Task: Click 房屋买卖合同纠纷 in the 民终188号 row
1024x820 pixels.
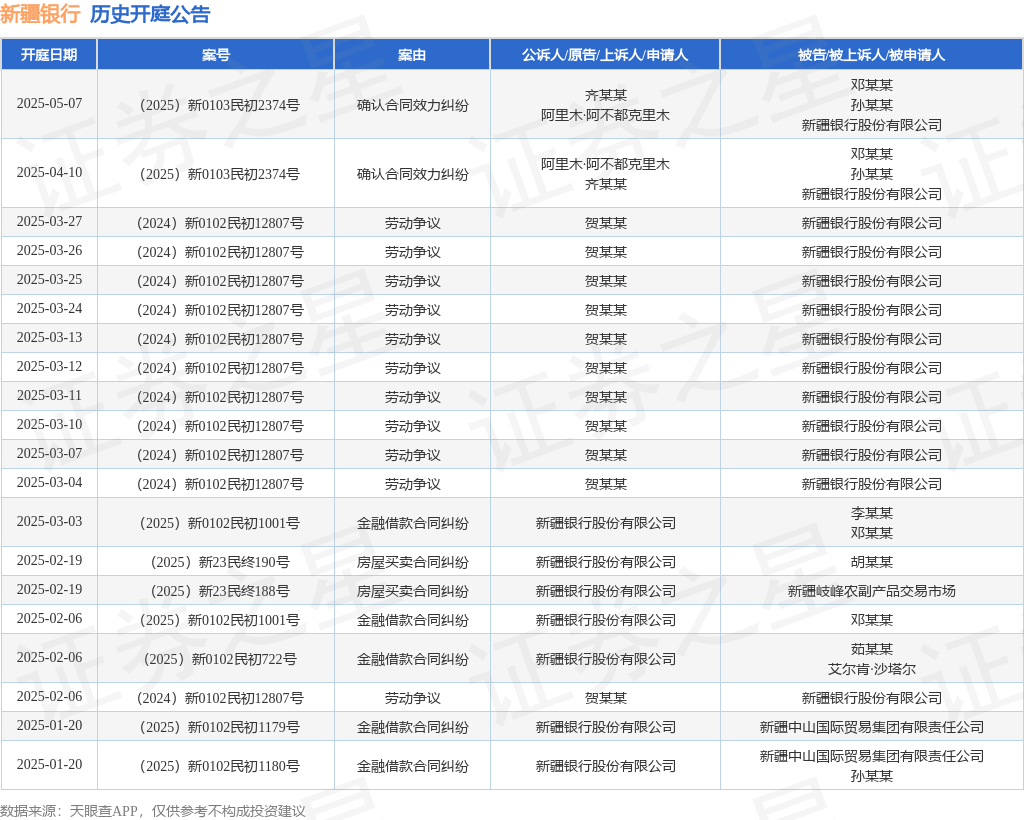Action: (x=413, y=591)
